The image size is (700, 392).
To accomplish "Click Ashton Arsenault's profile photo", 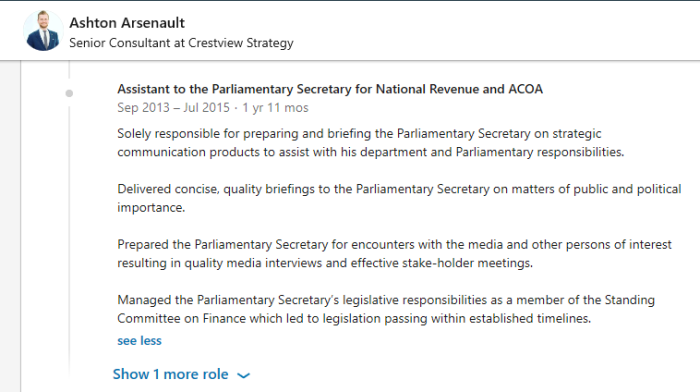I will pyautogui.click(x=43, y=31).
